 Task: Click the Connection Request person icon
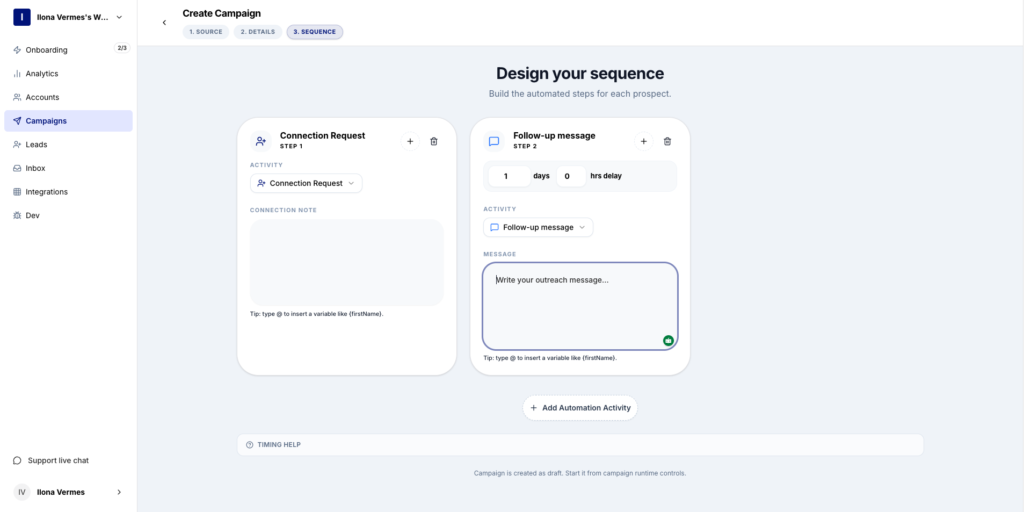click(261, 142)
